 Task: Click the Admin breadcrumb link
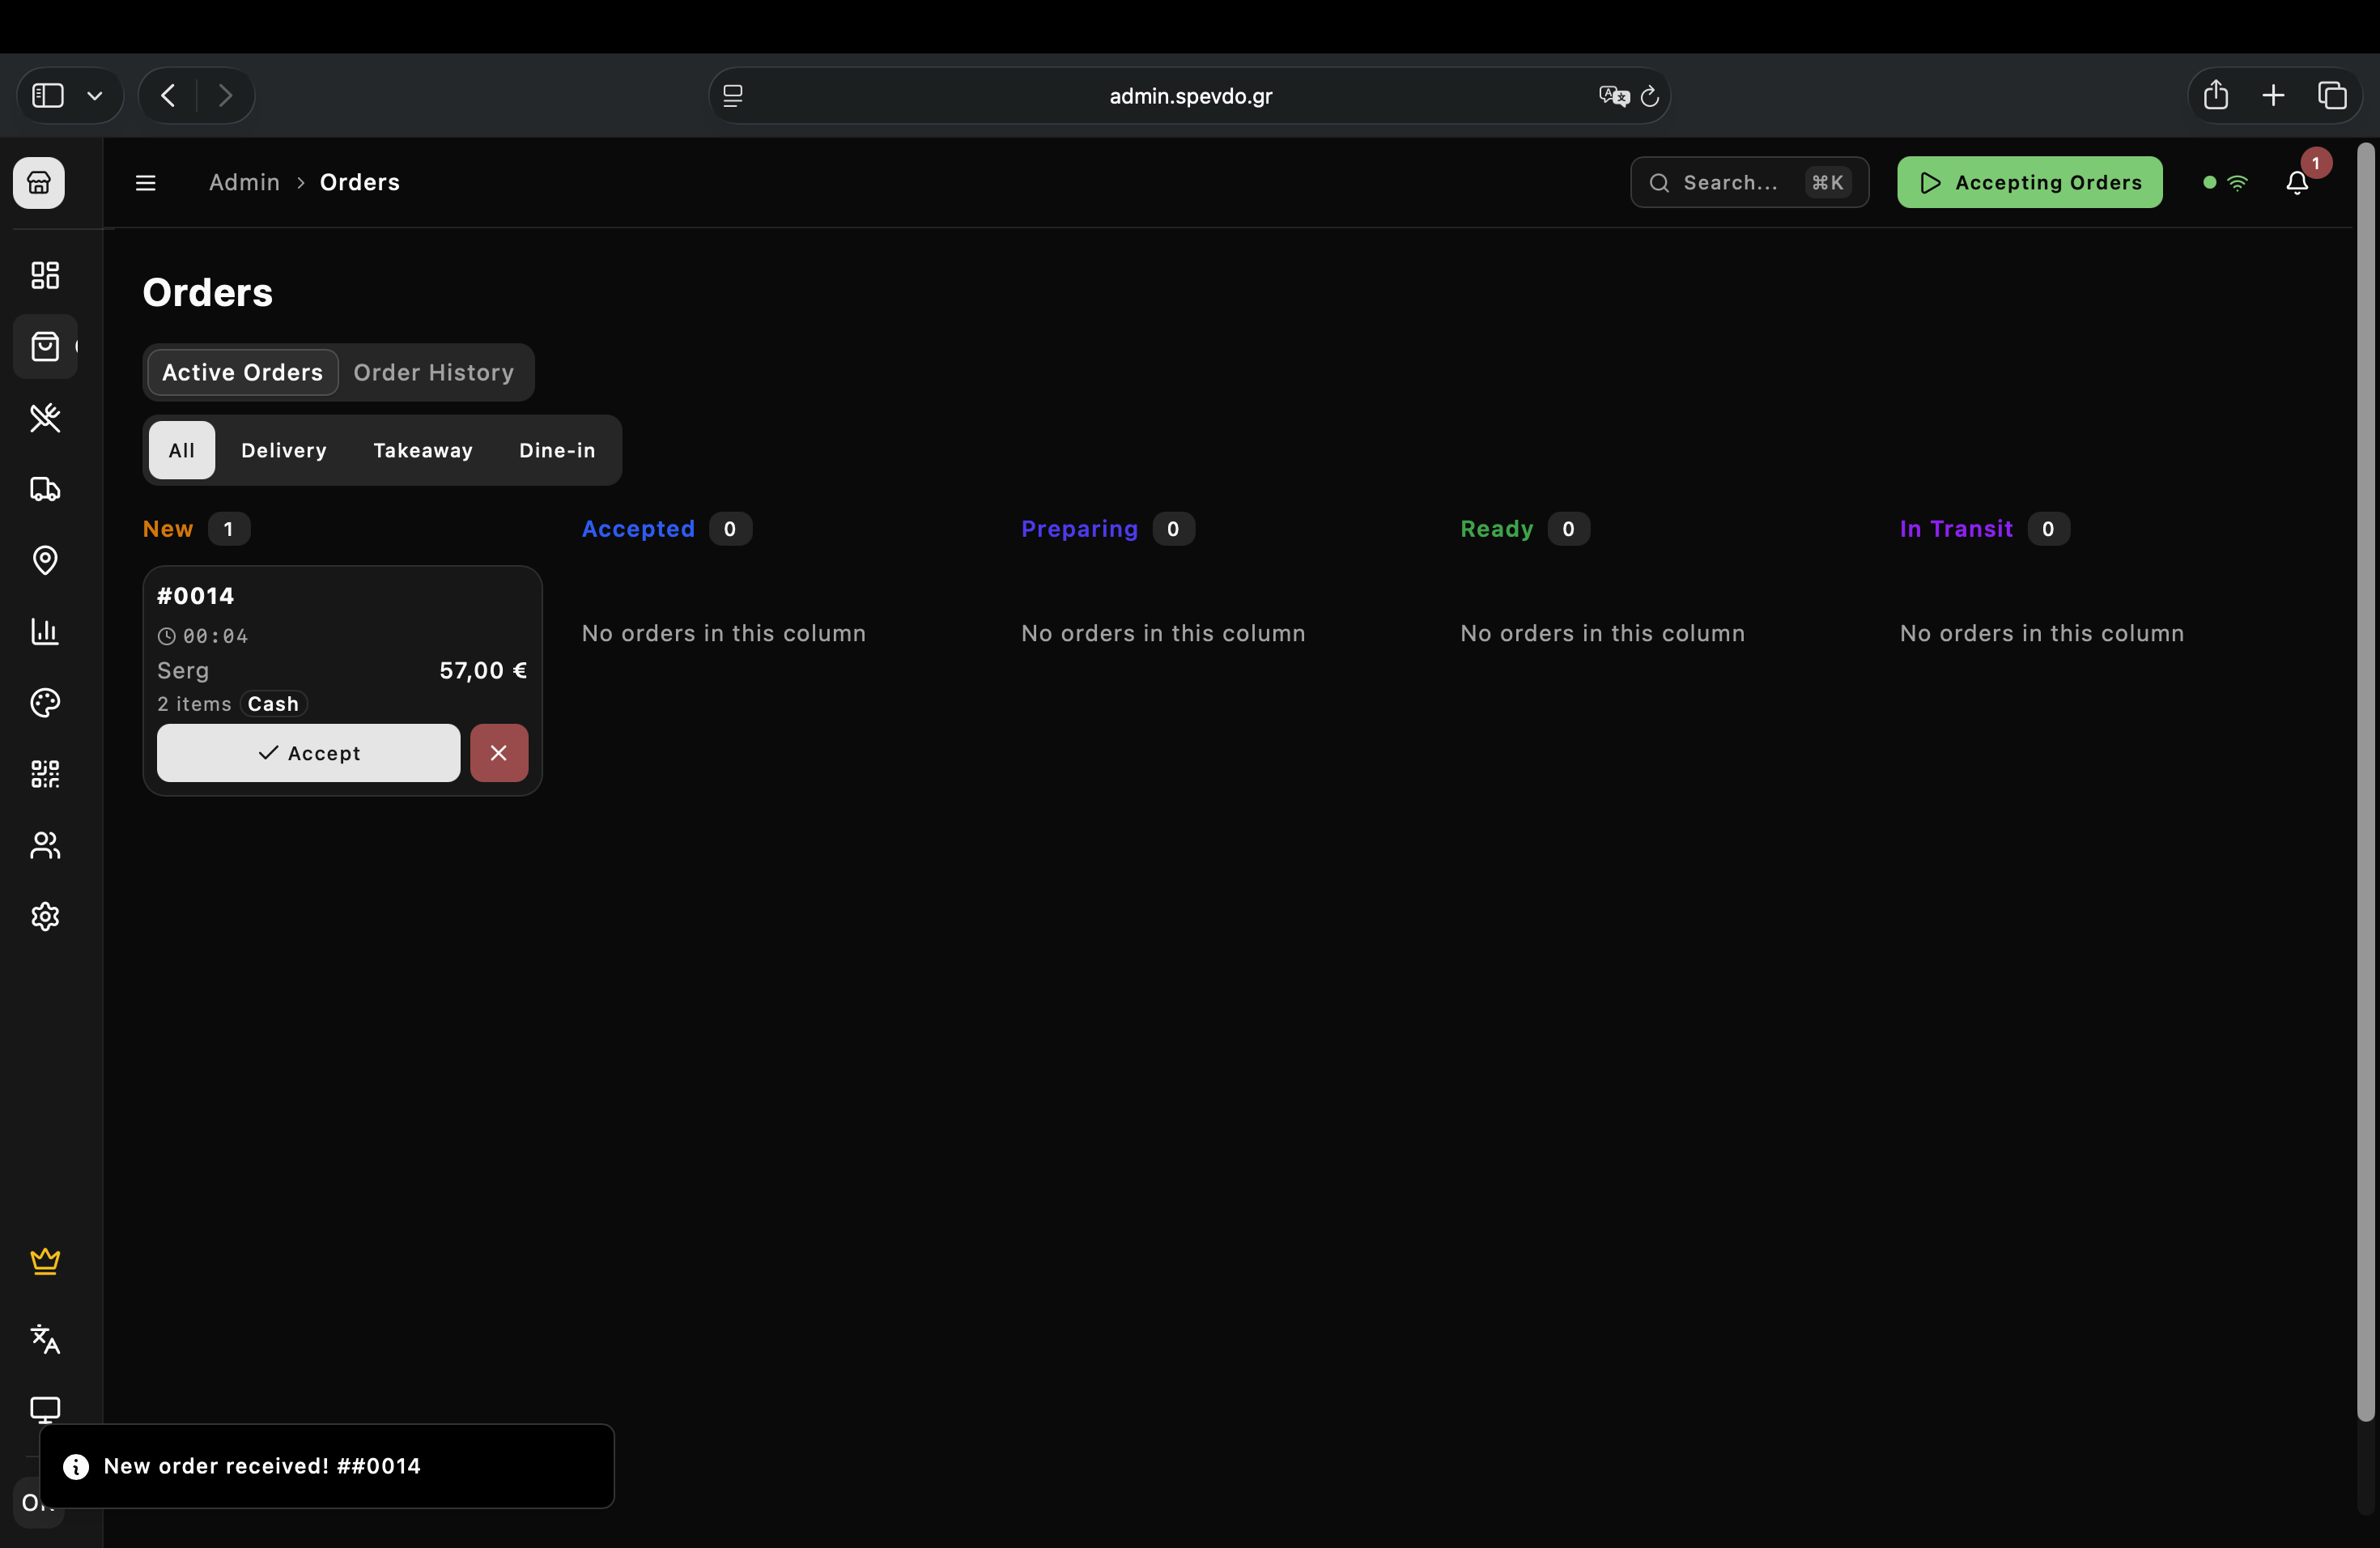244,183
